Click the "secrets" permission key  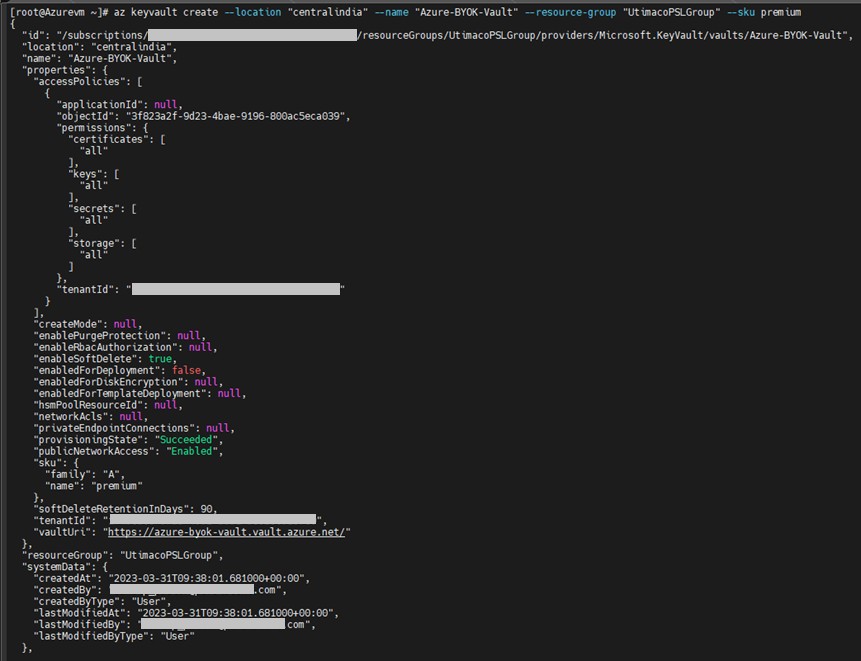click(97, 209)
